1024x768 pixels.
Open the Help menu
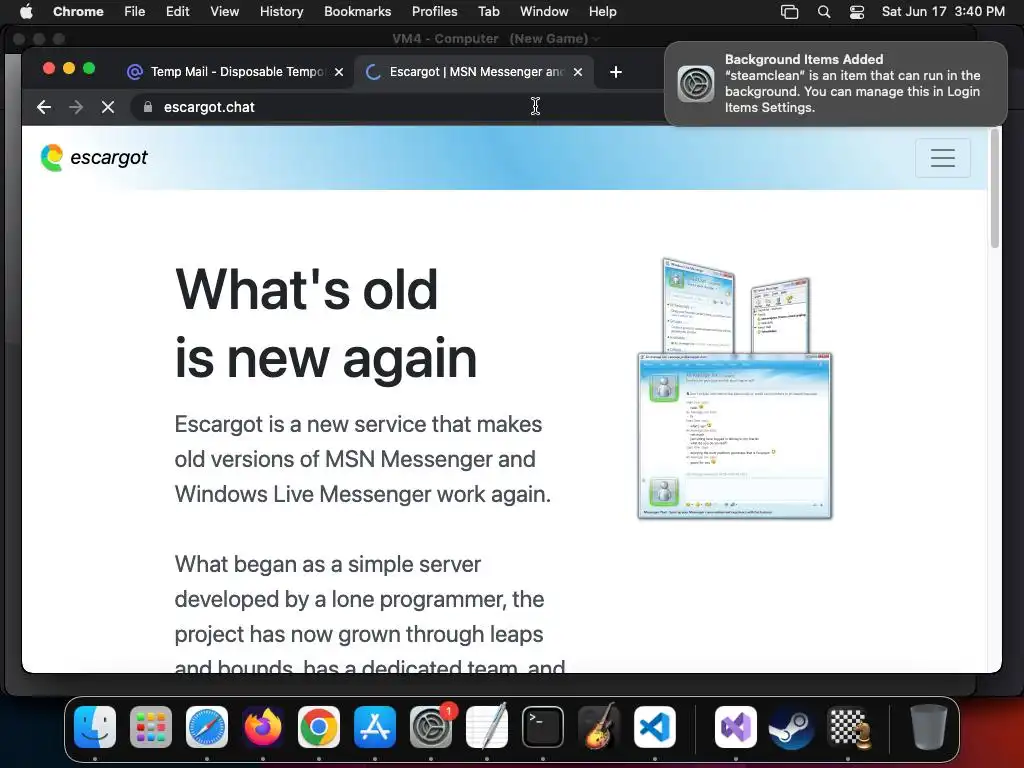(602, 12)
